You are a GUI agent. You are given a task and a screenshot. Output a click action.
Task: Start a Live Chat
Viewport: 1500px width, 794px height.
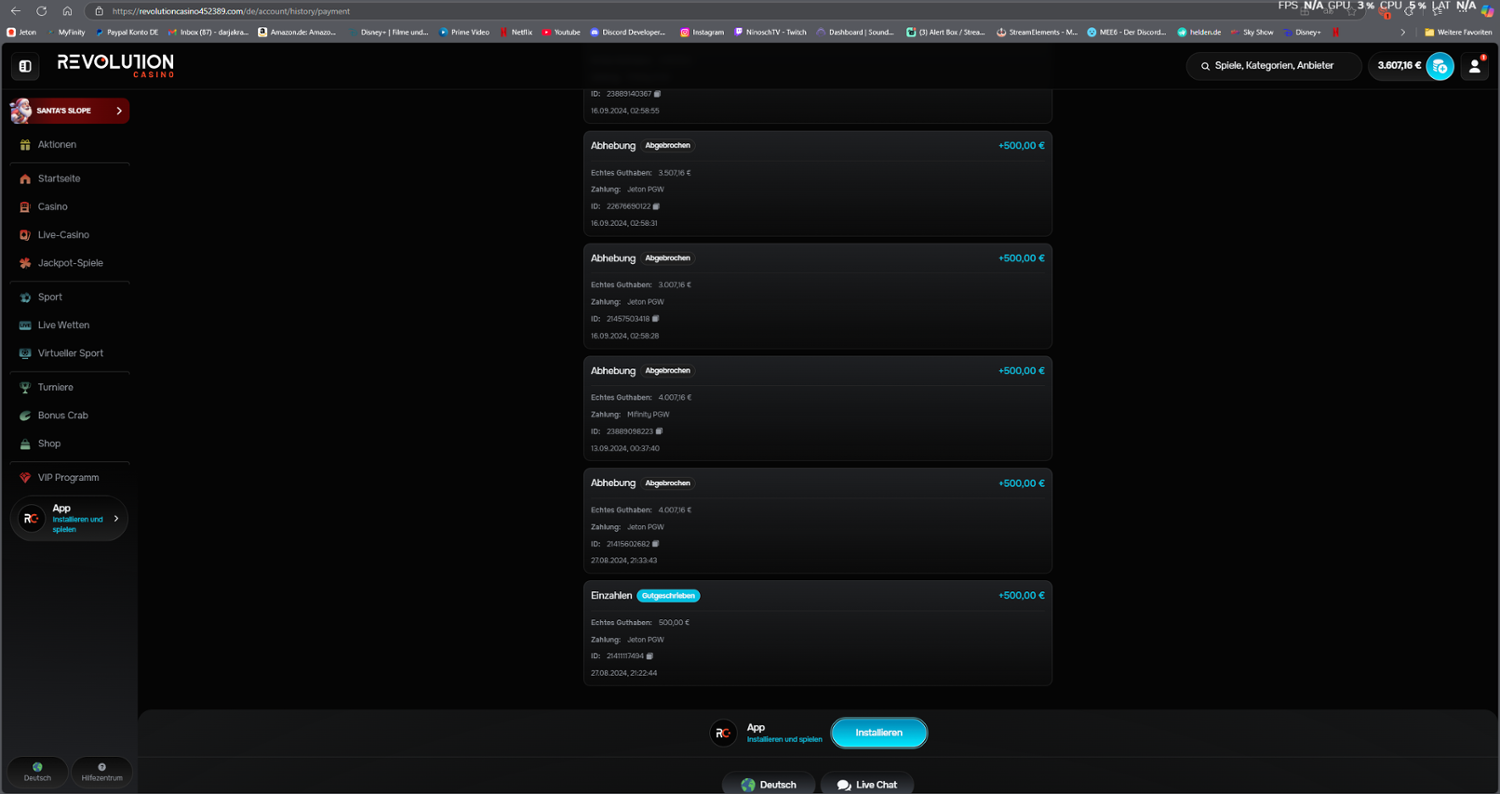click(867, 784)
